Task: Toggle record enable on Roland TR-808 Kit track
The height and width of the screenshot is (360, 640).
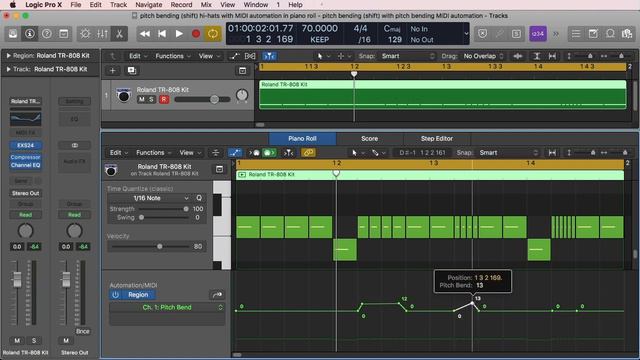Action: [x=164, y=99]
